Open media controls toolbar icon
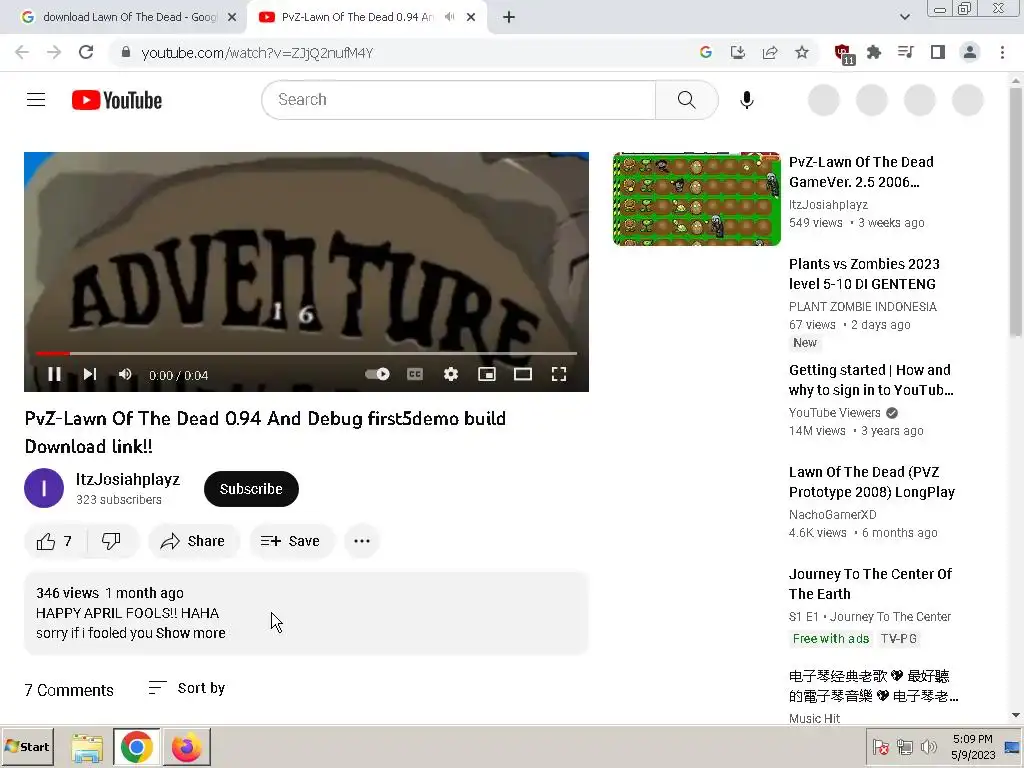The height and width of the screenshot is (768, 1024). click(906, 52)
